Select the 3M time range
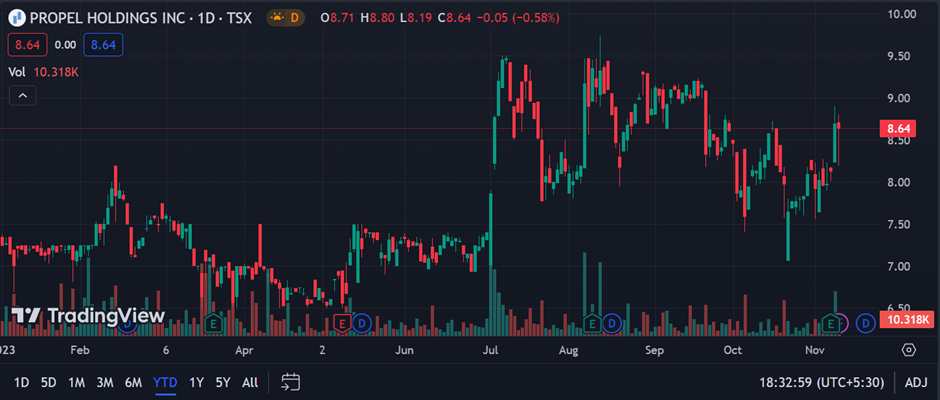This screenshot has height=400, width=940. coord(105,382)
